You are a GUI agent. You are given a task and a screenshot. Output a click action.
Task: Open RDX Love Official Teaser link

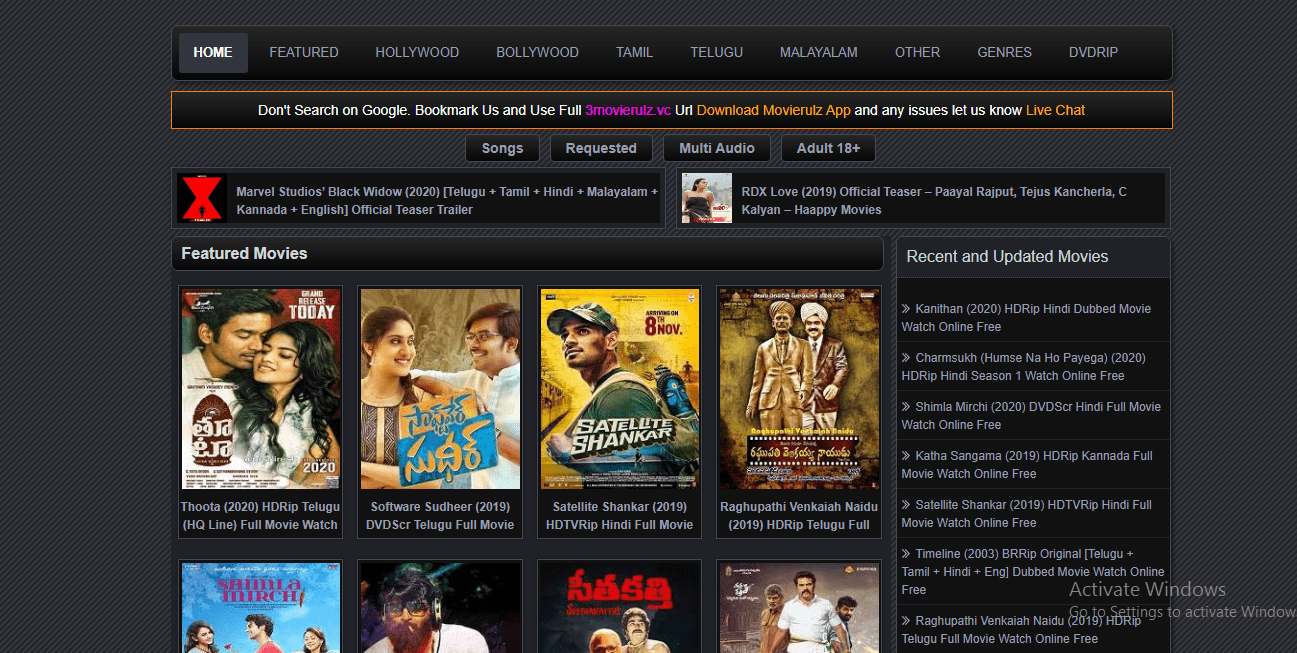coord(934,200)
